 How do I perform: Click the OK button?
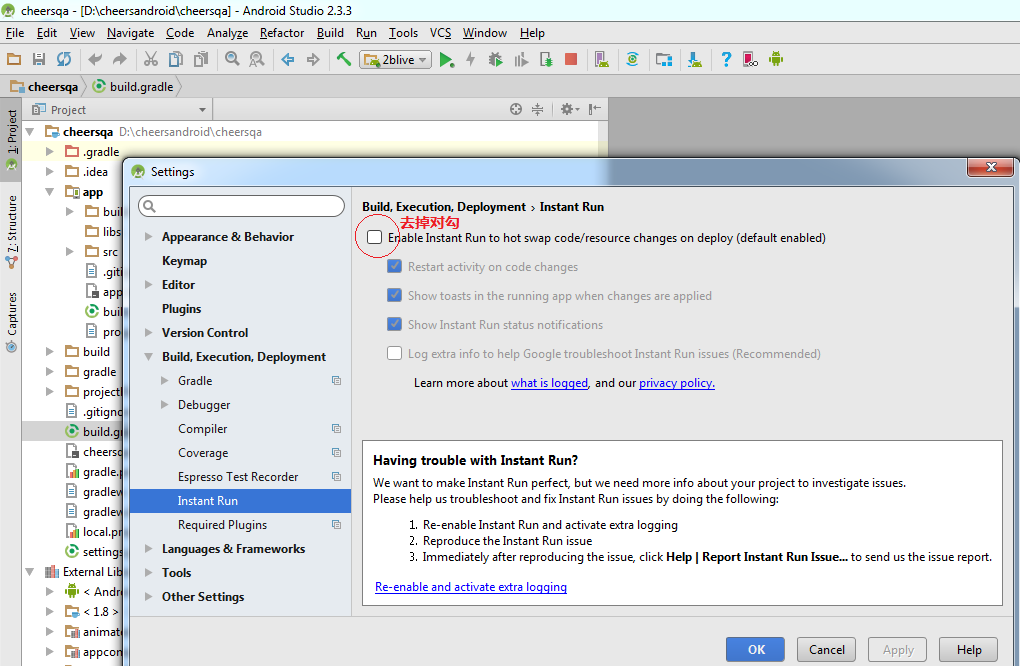(x=756, y=649)
